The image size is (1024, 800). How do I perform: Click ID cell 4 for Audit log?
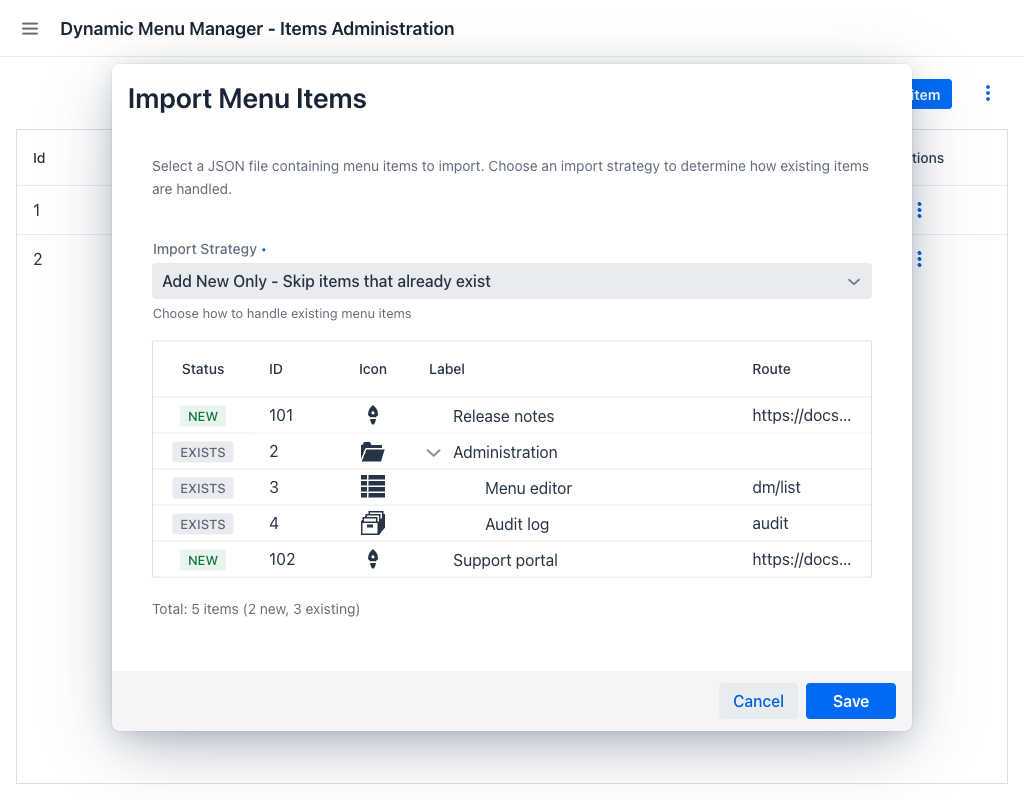pyautogui.click(x=274, y=523)
